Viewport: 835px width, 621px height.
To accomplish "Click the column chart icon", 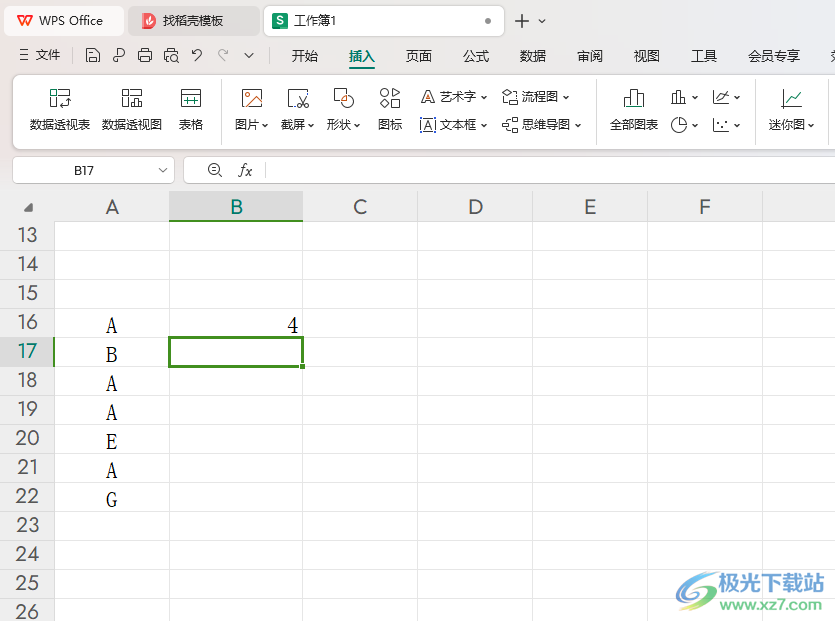I will point(678,97).
